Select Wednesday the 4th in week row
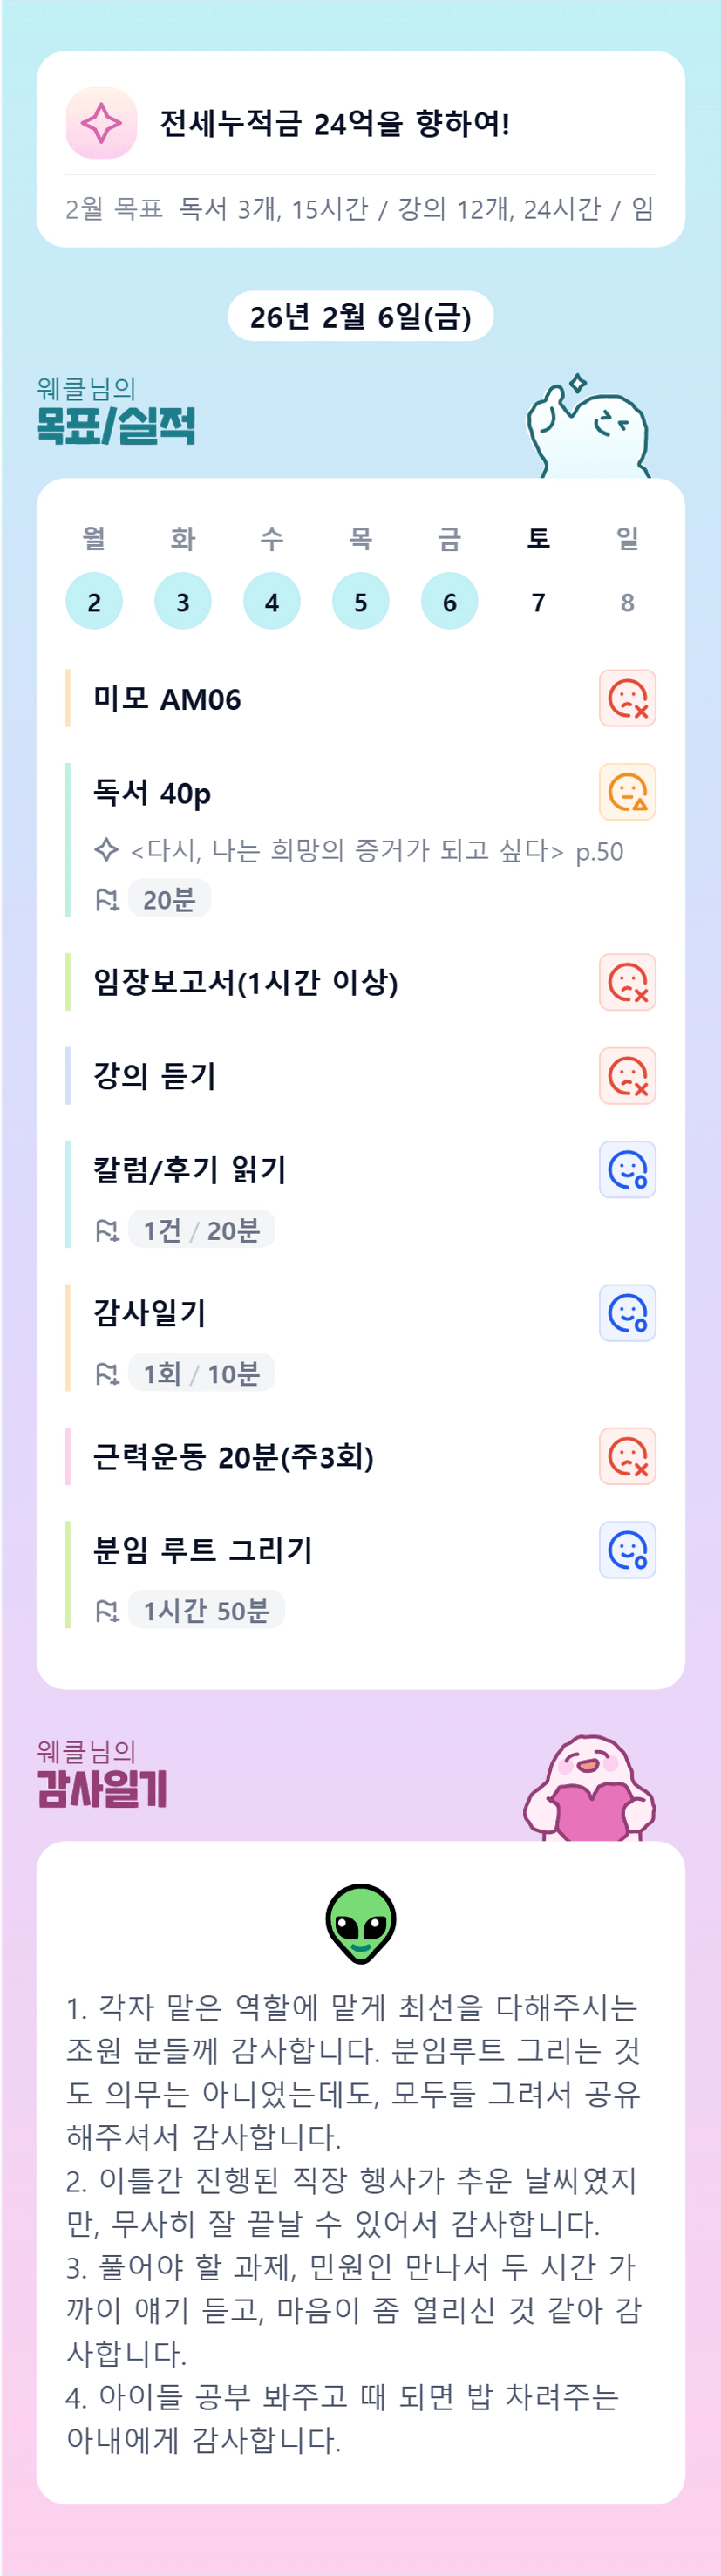The image size is (721, 2576). click(x=272, y=602)
